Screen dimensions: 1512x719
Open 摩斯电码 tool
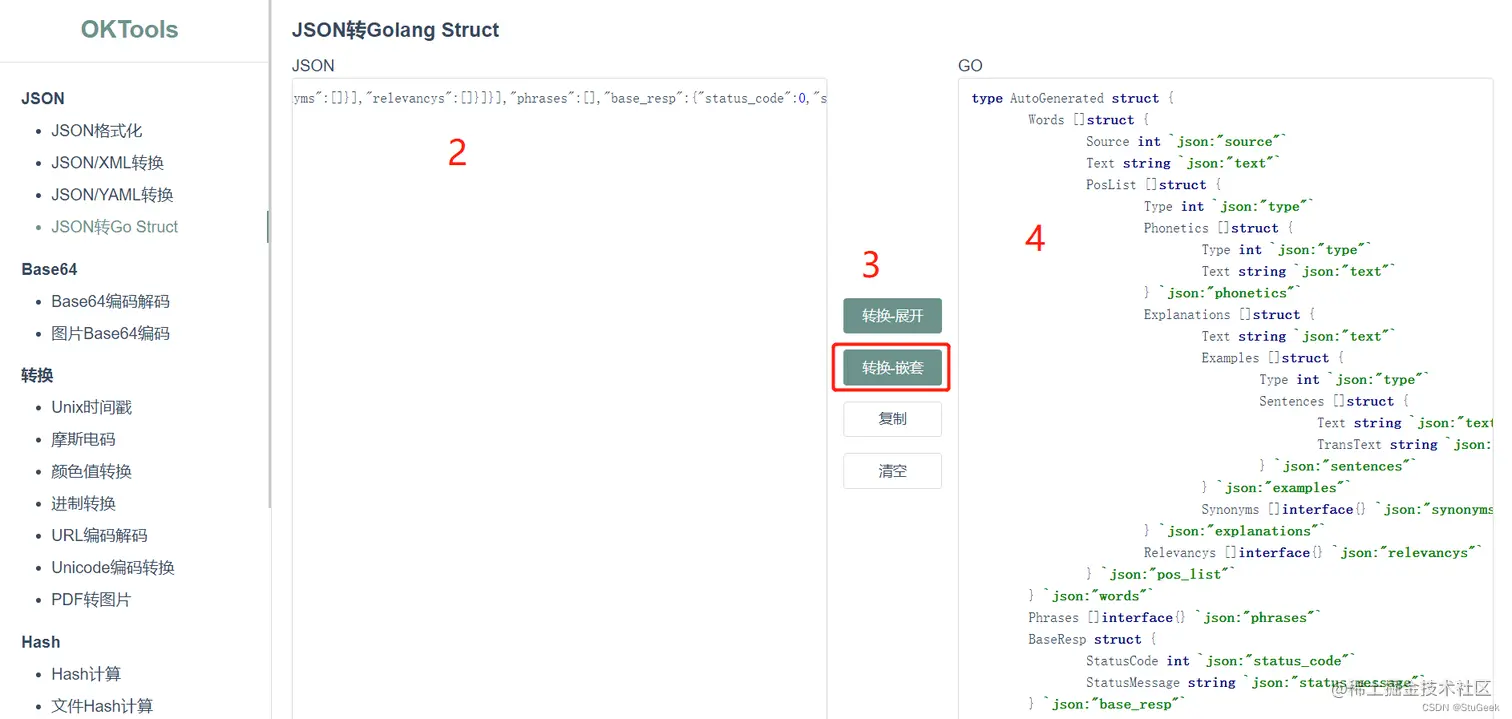[84, 440]
